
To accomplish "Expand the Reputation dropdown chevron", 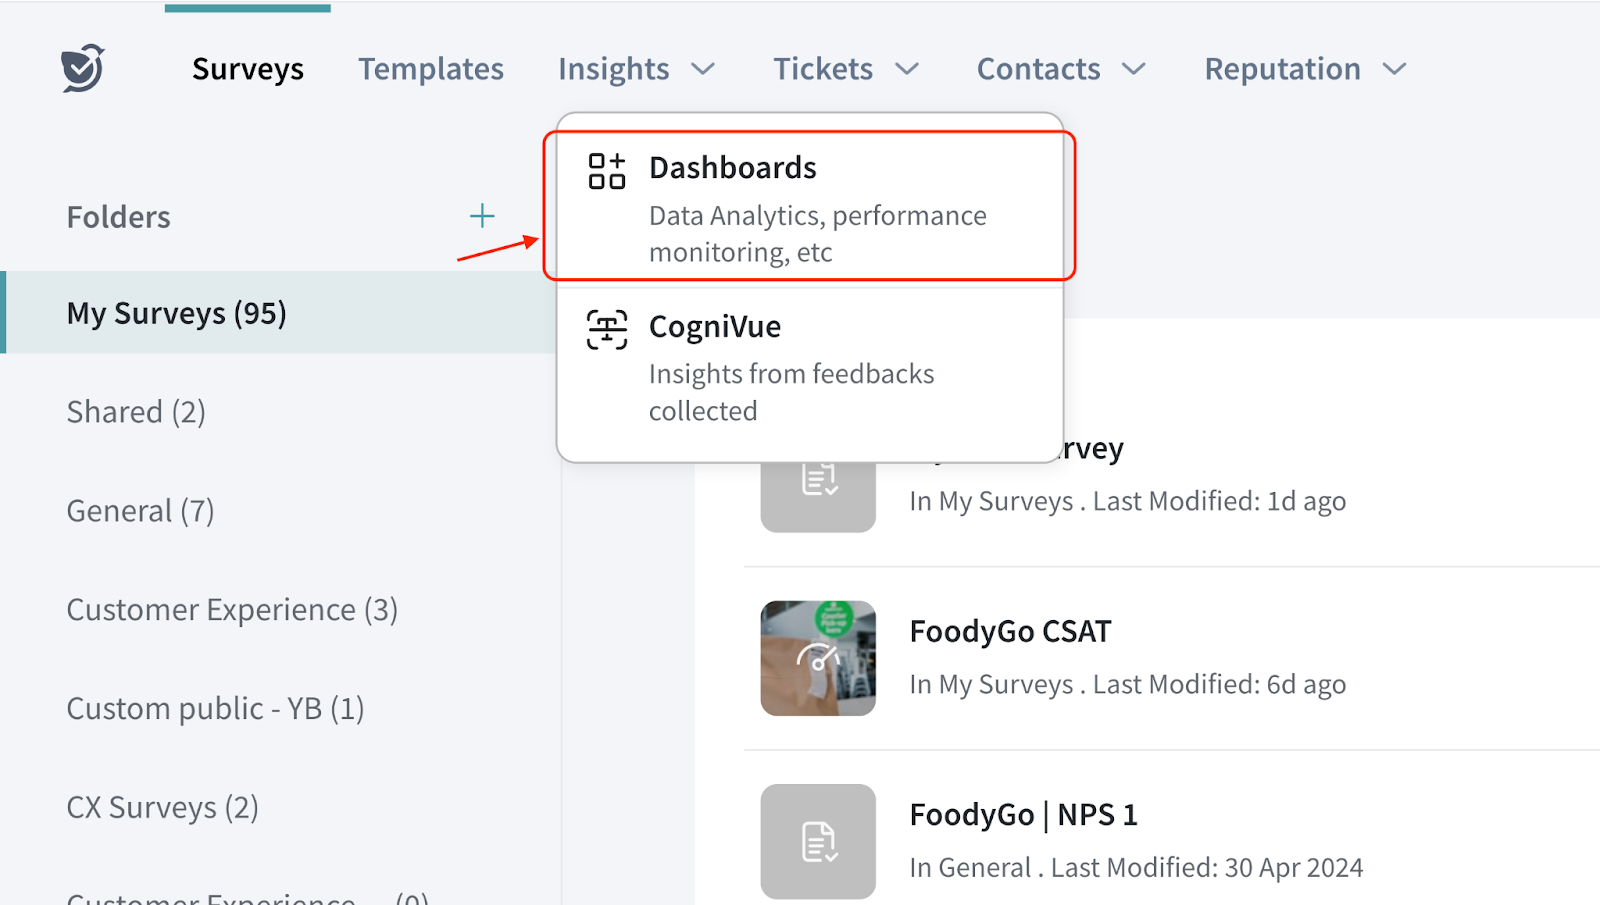I will pyautogui.click(x=1395, y=69).
